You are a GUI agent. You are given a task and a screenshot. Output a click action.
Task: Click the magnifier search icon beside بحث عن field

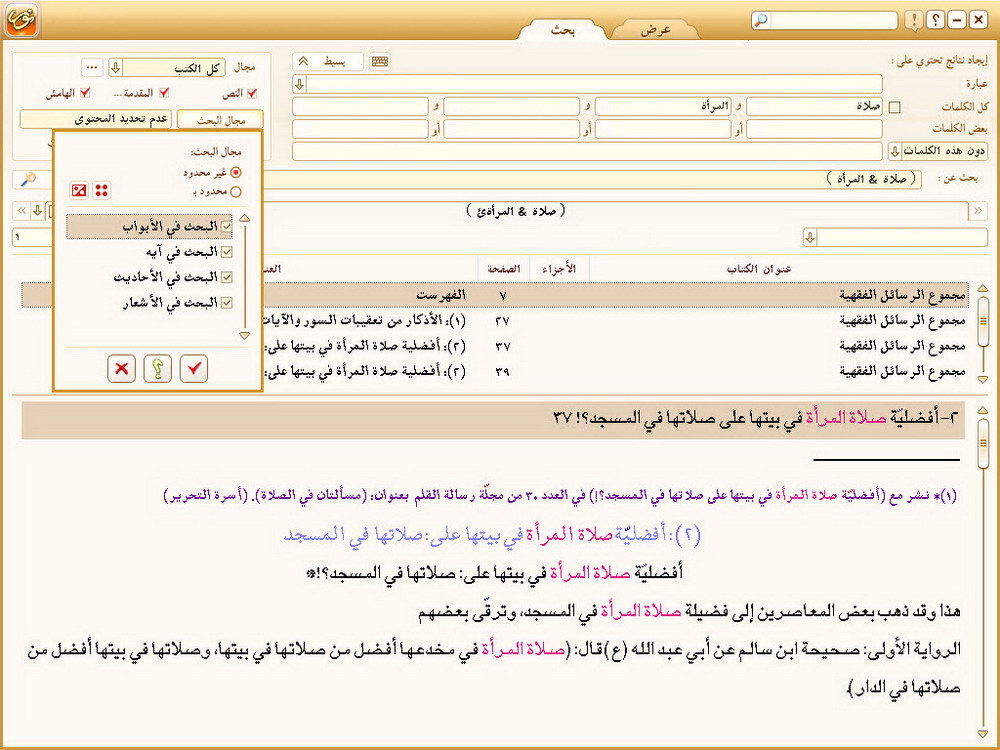pyautogui.click(x=28, y=179)
